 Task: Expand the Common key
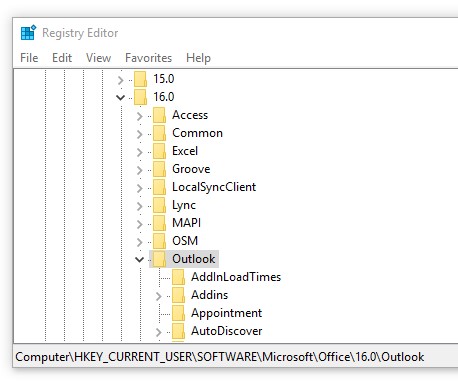click(x=139, y=134)
